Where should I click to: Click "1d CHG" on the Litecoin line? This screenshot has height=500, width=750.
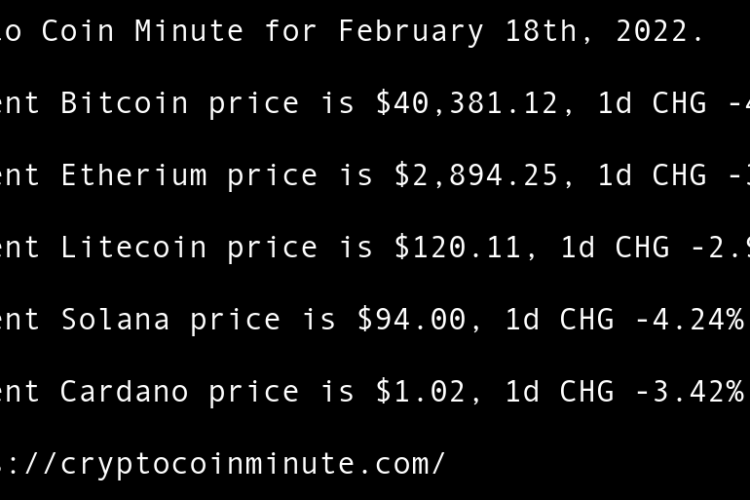point(615,247)
